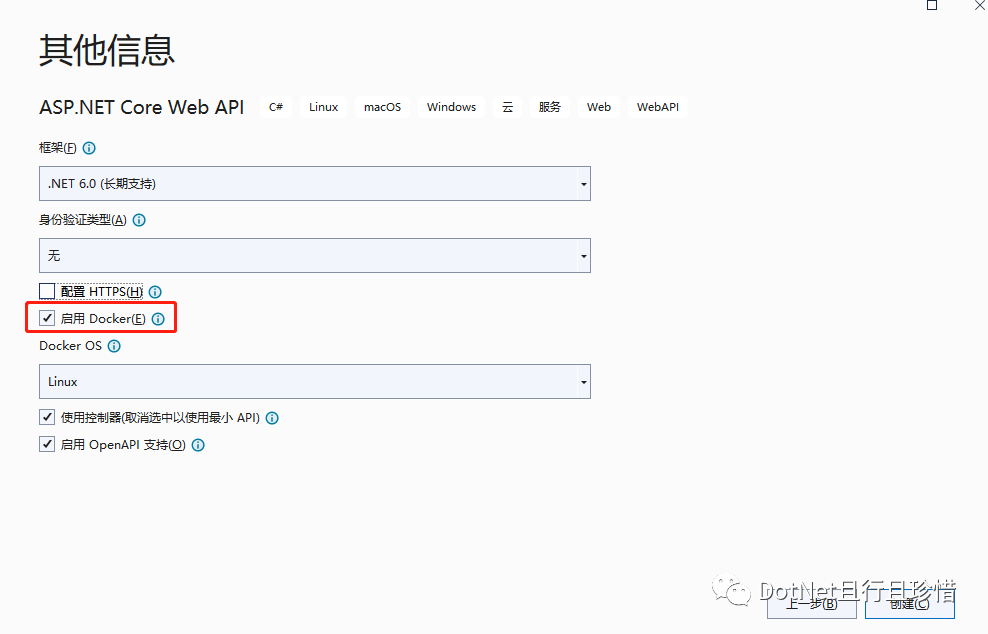Click the Linux tag in header
Viewport: 988px width, 634px height.
pyautogui.click(x=323, y=107)
